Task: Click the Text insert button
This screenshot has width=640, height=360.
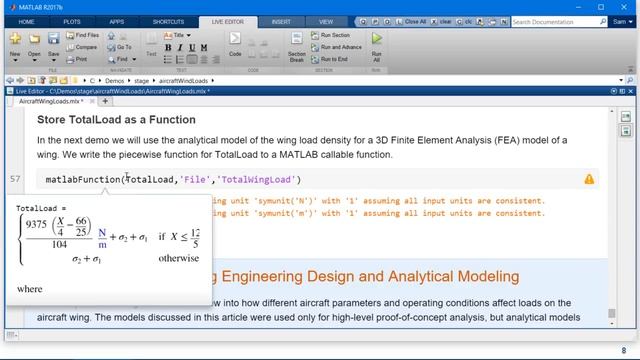Action: [151, 44]
